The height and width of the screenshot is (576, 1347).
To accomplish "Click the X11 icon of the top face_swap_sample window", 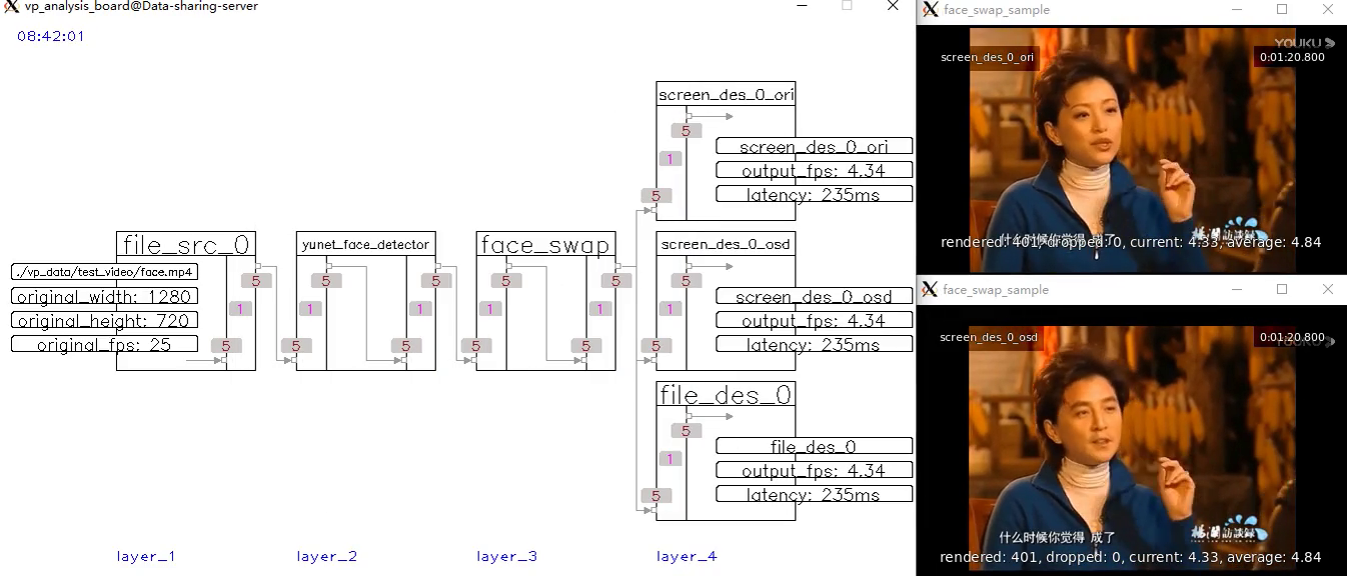I will coord(930,9).
